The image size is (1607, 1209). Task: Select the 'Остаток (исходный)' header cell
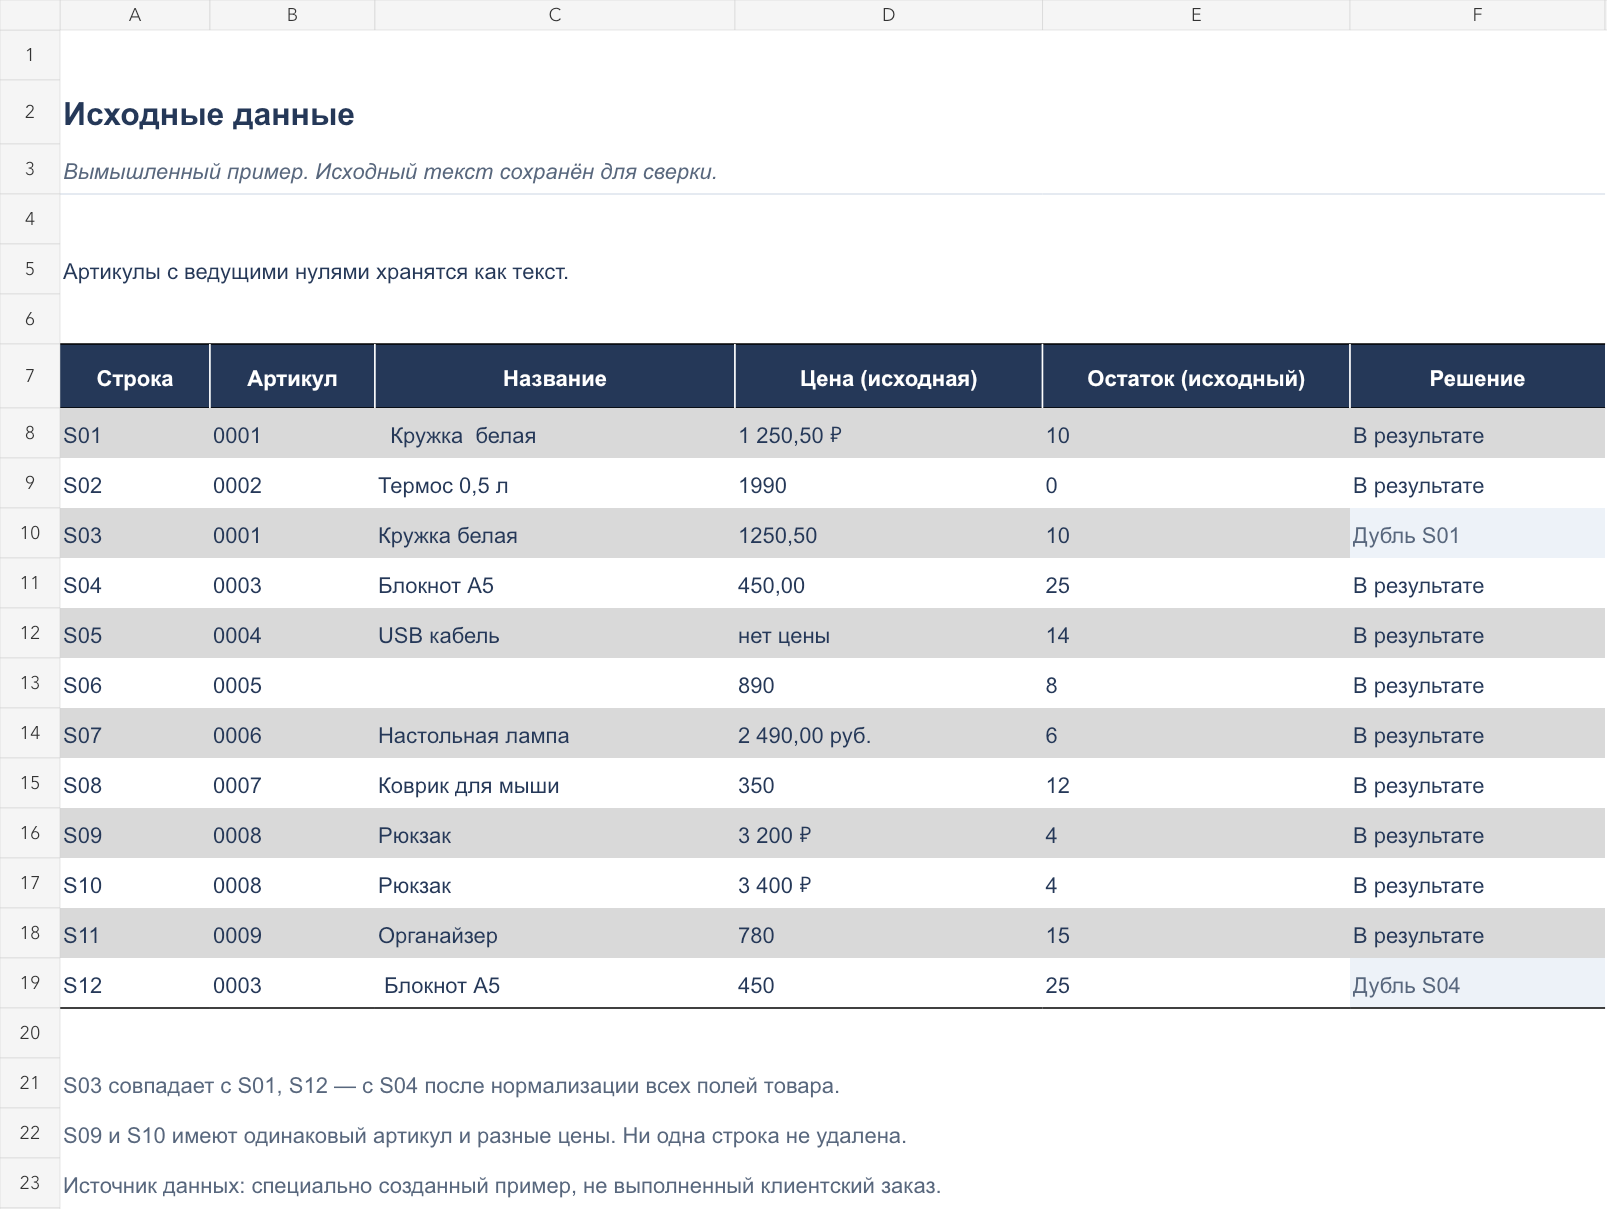(x=1196, y=377)
